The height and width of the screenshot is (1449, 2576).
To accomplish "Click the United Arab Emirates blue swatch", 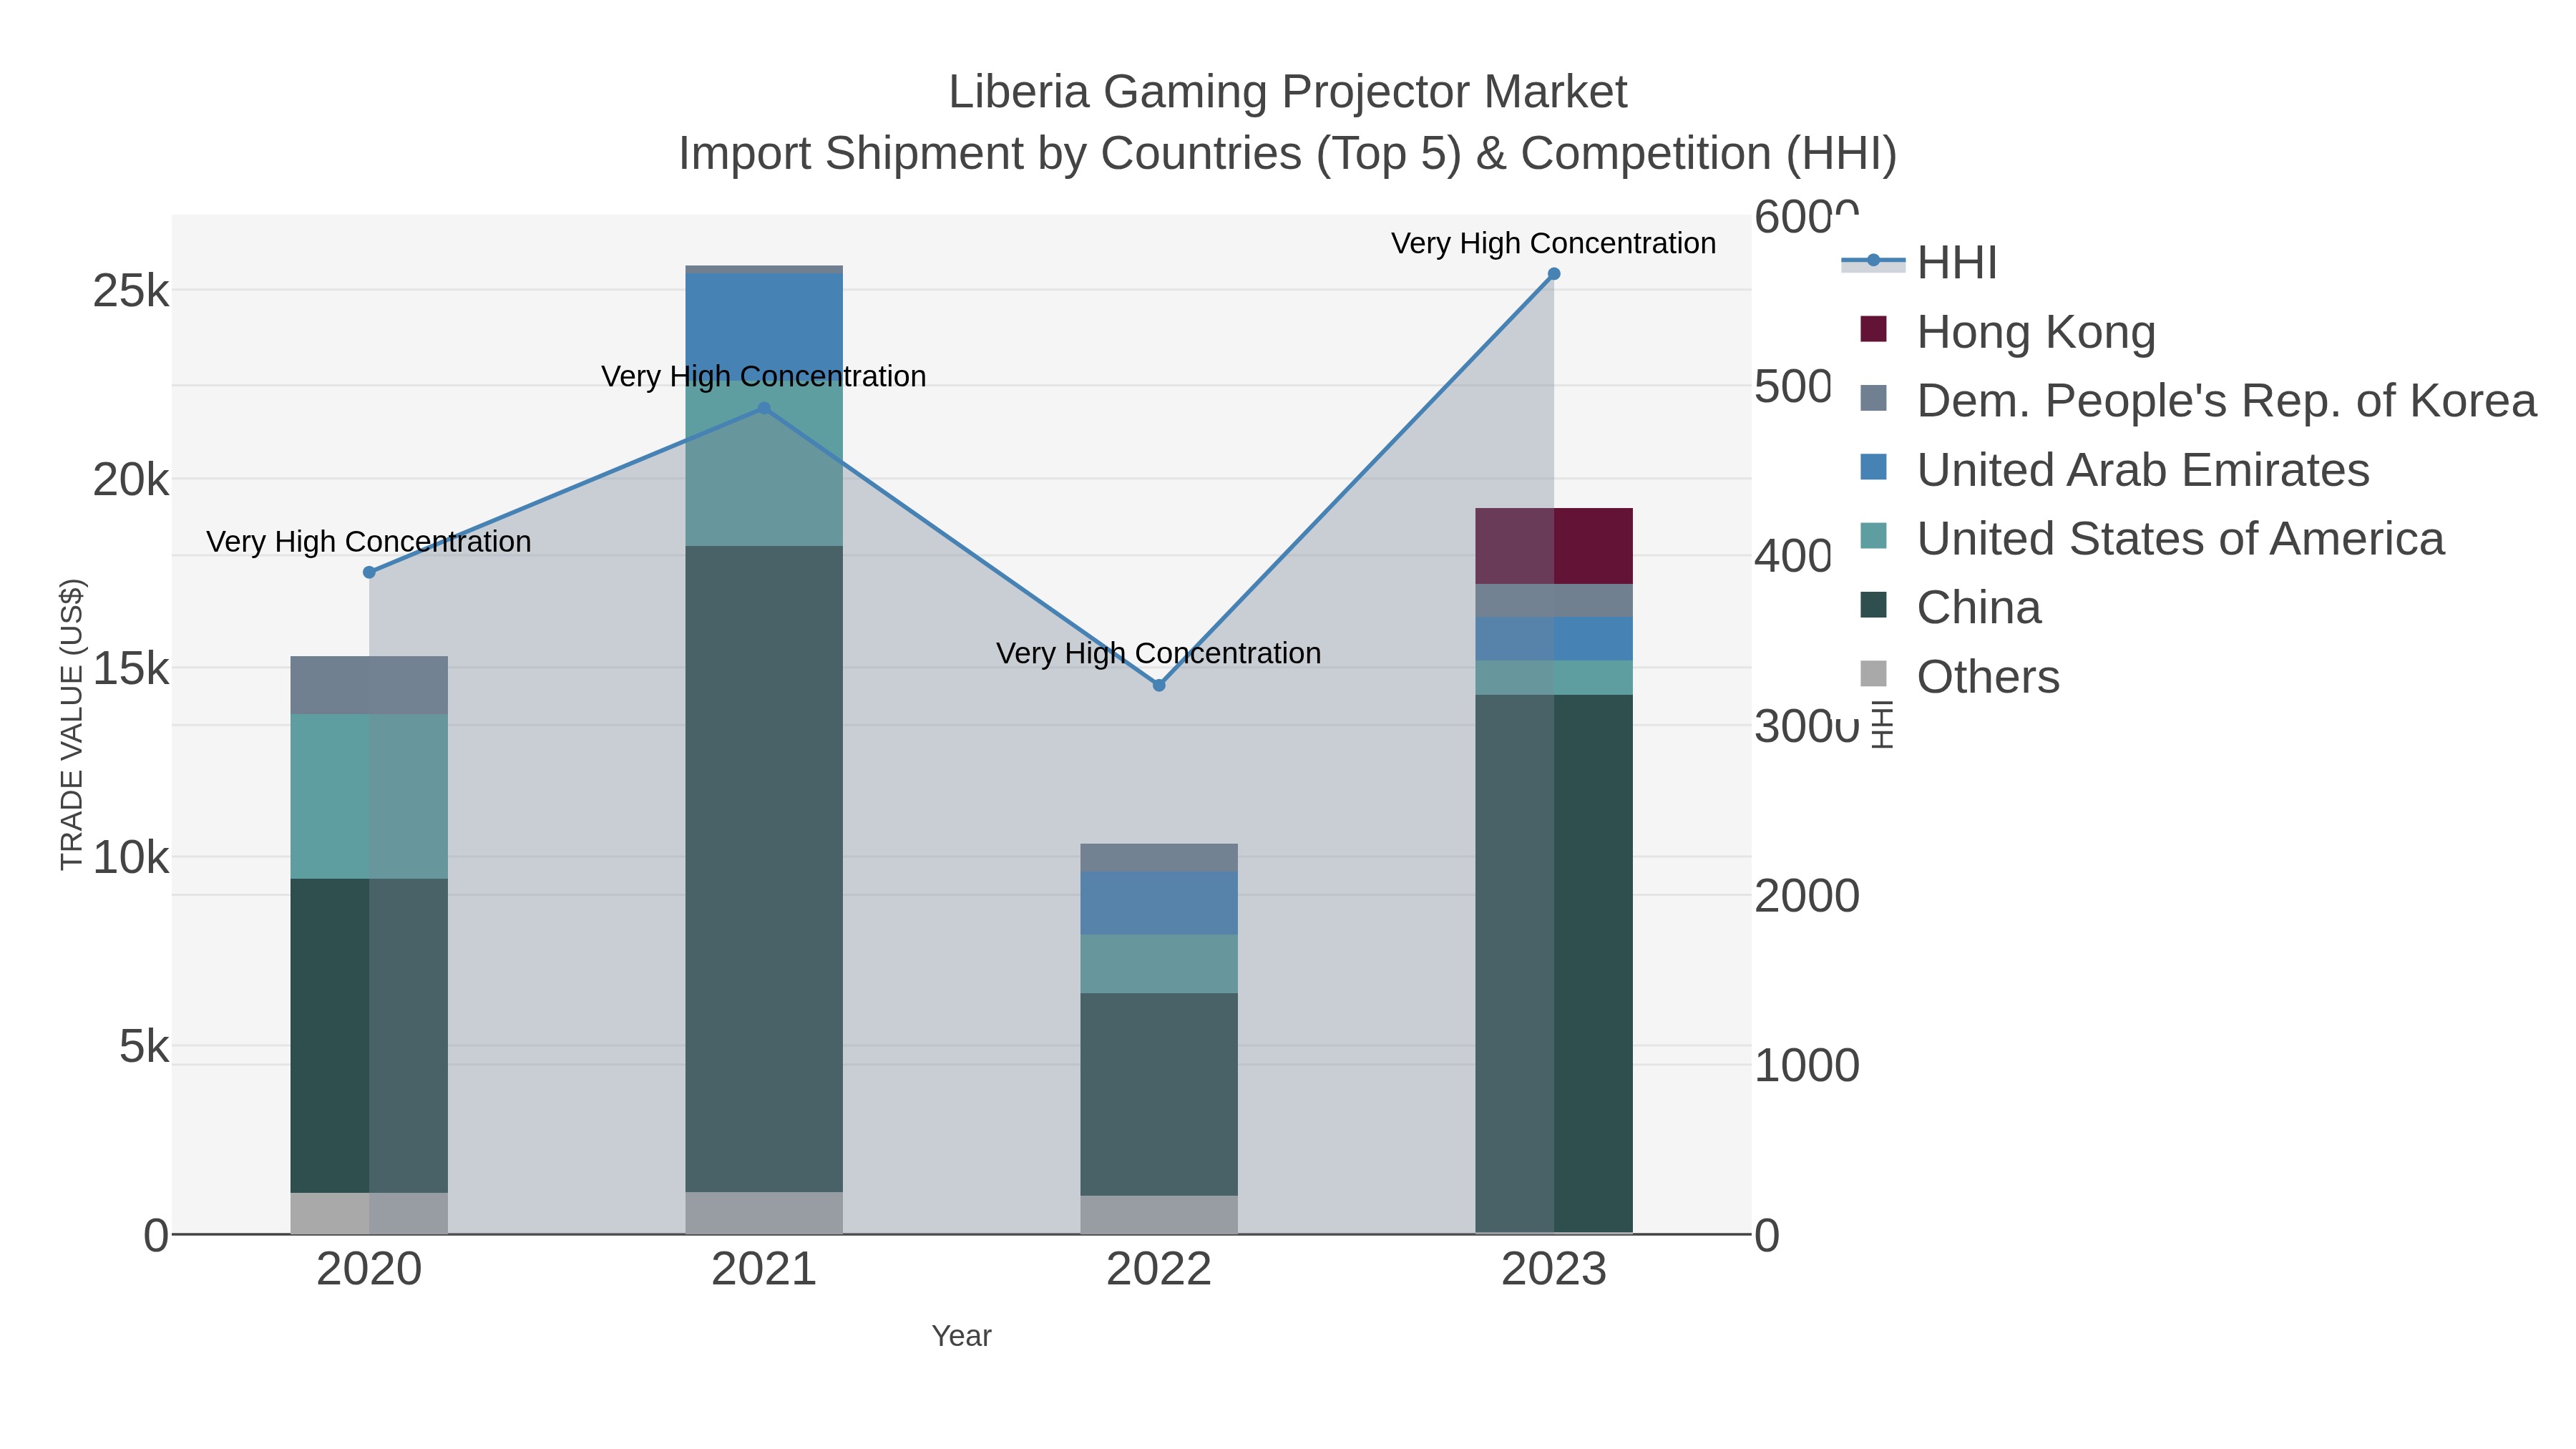I will pyautogui.click(x=1873, y=467).
